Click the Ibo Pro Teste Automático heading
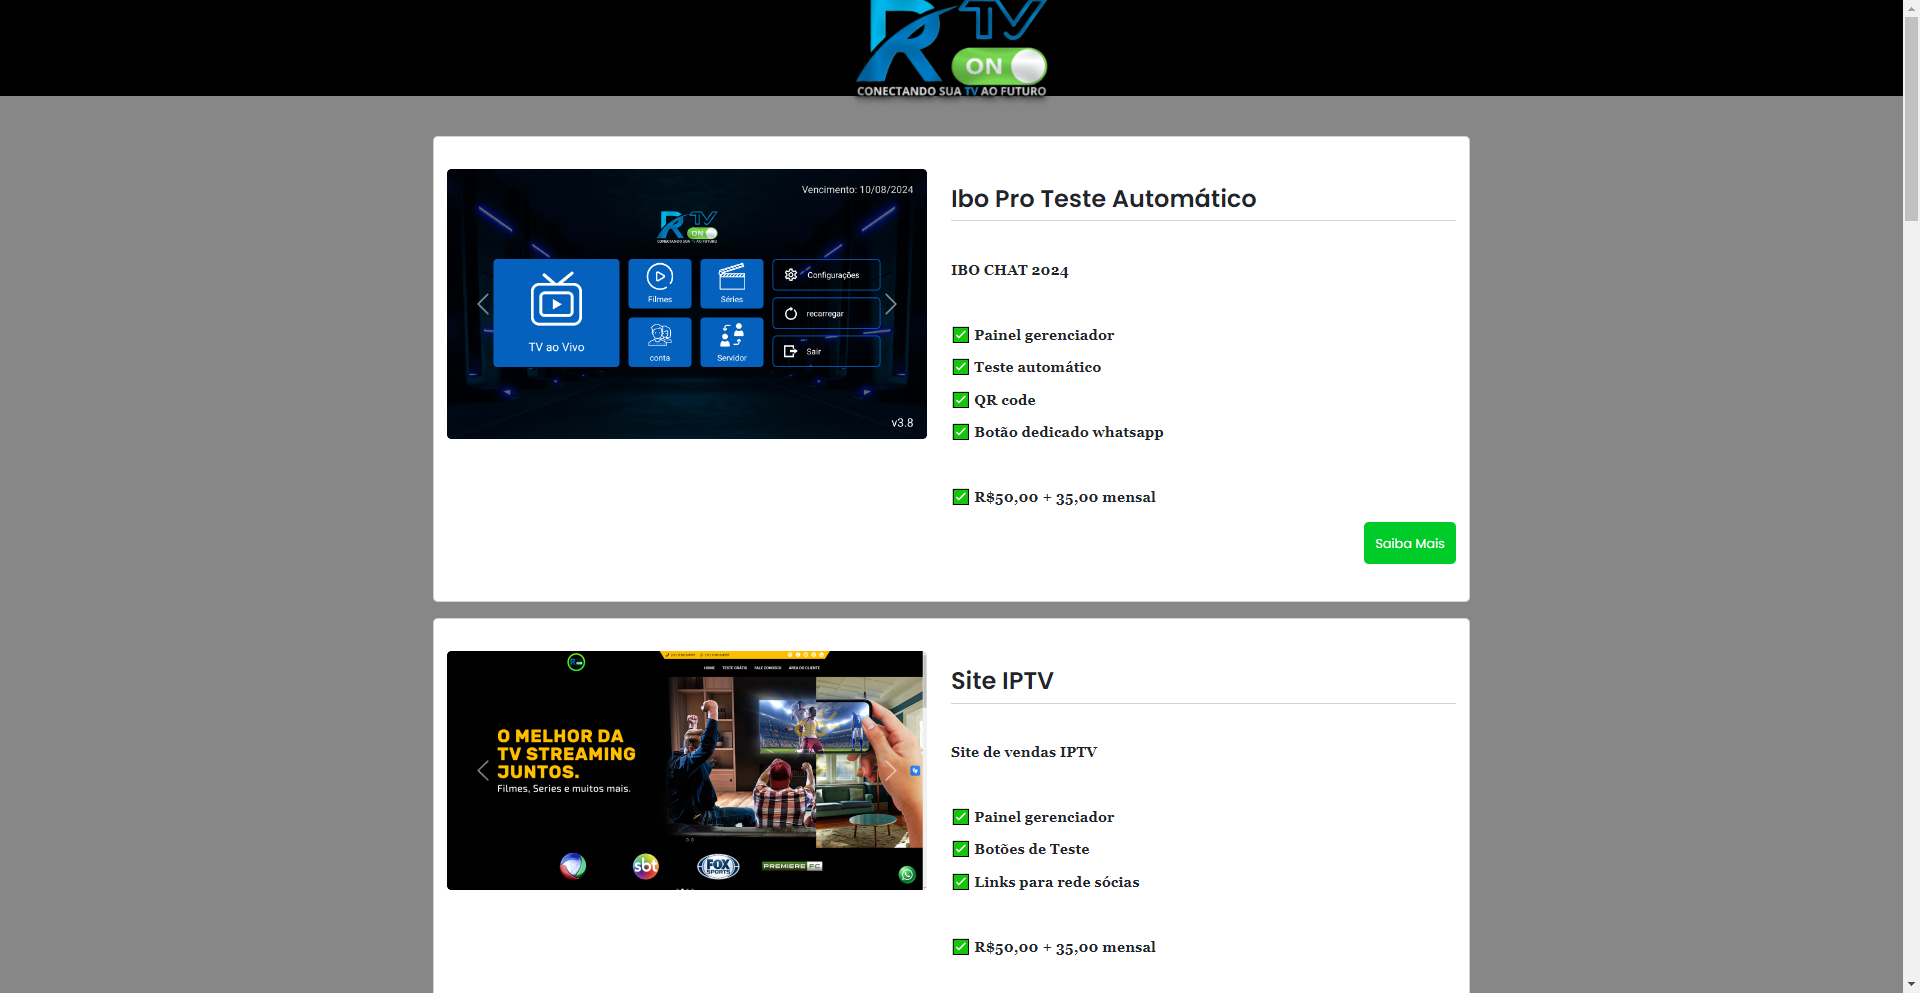Viewport: 1920px width, 993px height. point(1103,199)
